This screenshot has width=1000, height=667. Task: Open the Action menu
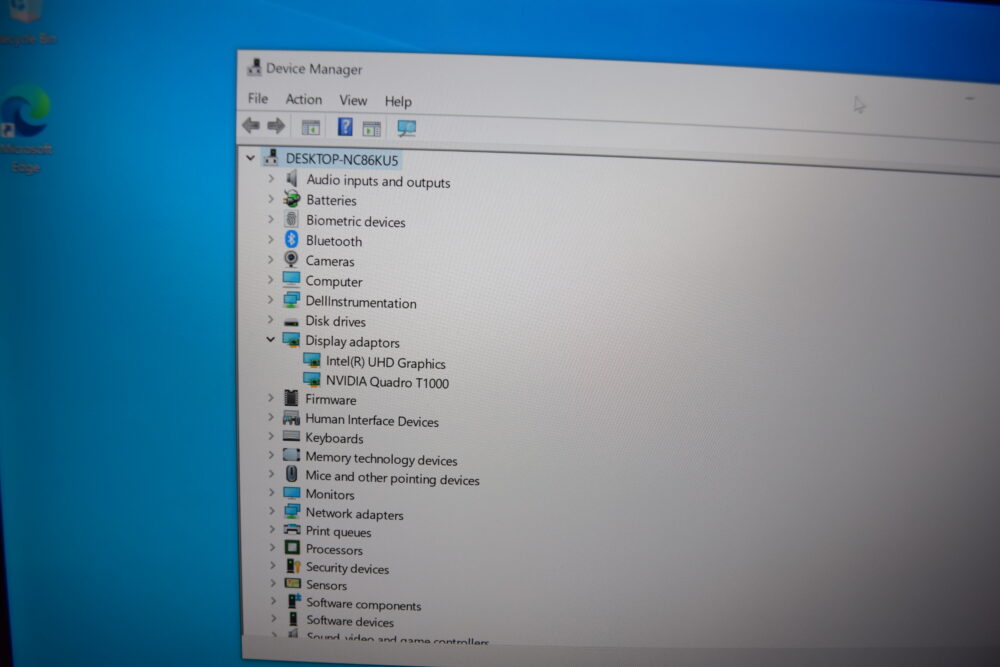pos(304,99)
